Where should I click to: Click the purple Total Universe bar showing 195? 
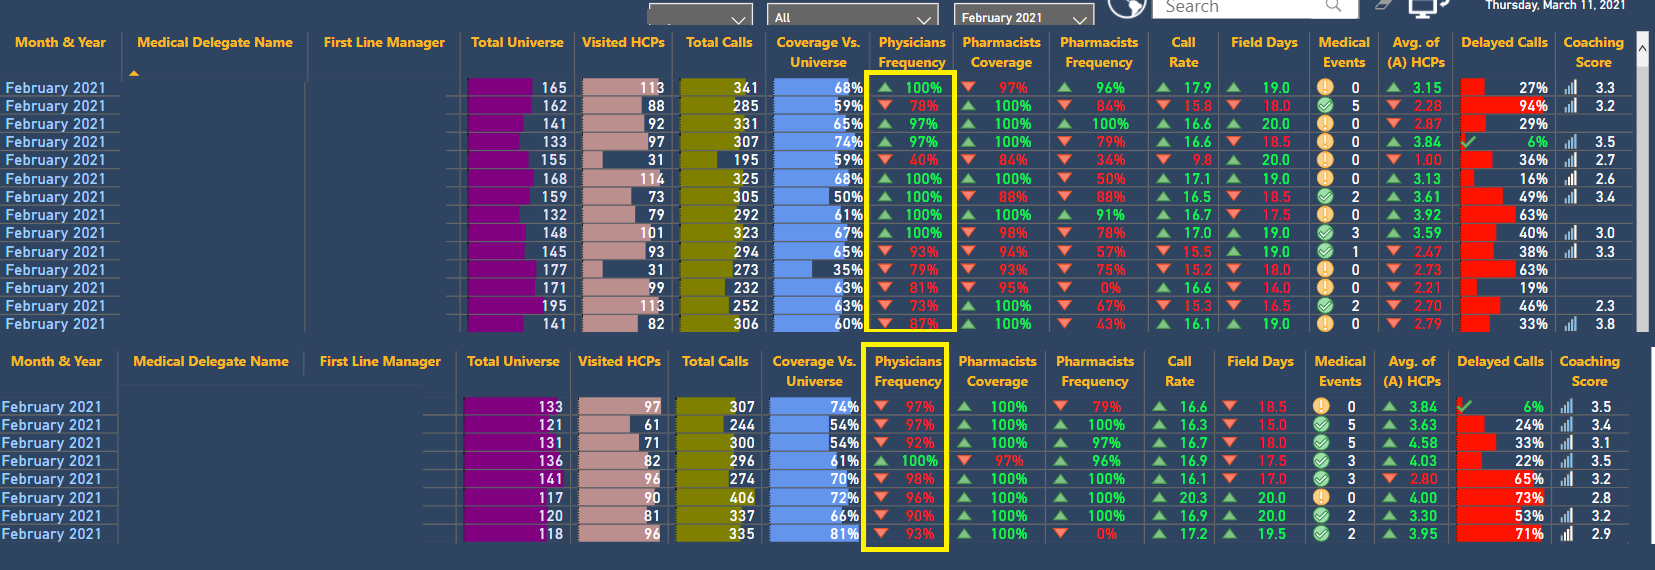click(504, 306)
